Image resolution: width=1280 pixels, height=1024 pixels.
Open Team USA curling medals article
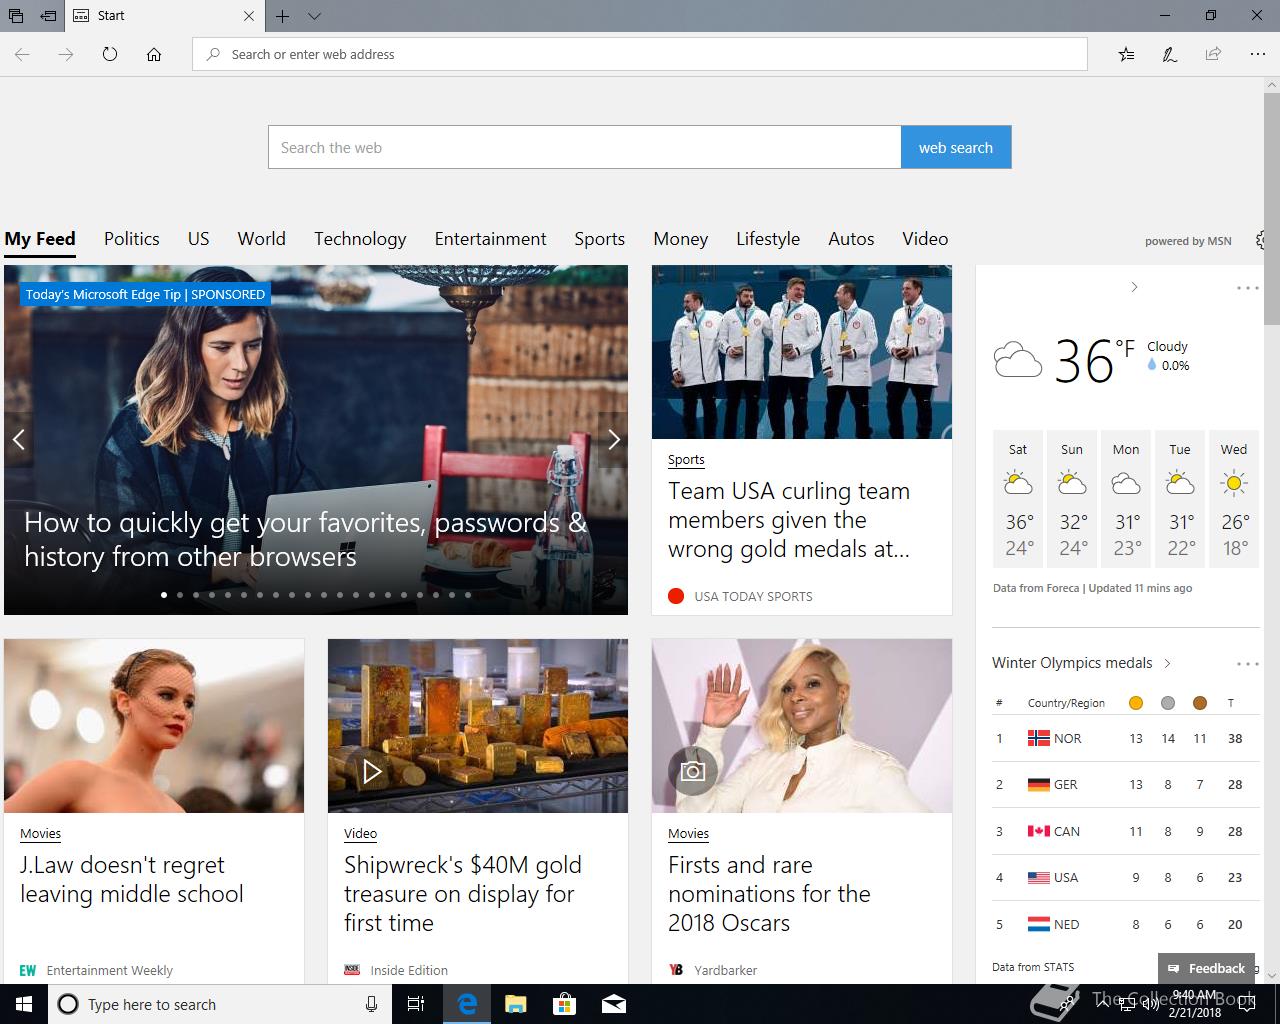[x=789, y=520]
